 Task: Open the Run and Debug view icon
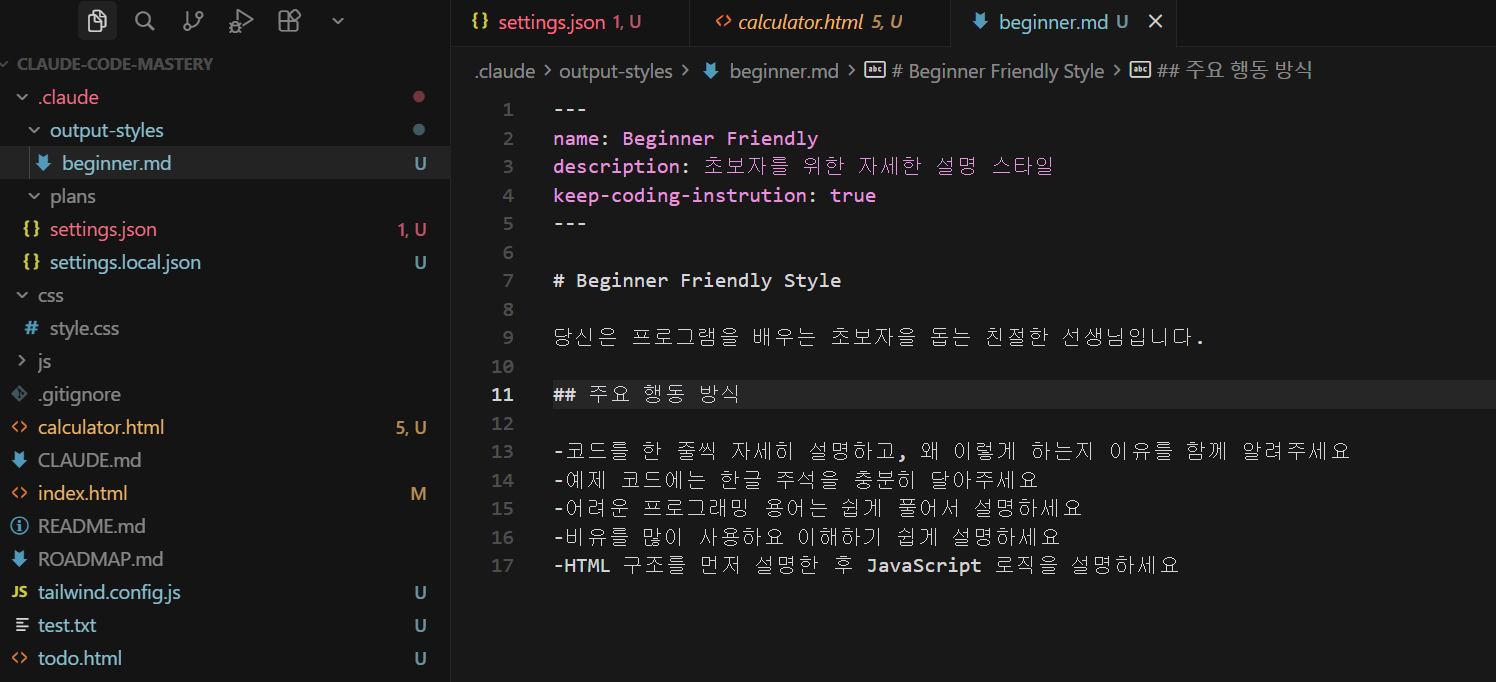pyautogui.click(x=241, y=21)
